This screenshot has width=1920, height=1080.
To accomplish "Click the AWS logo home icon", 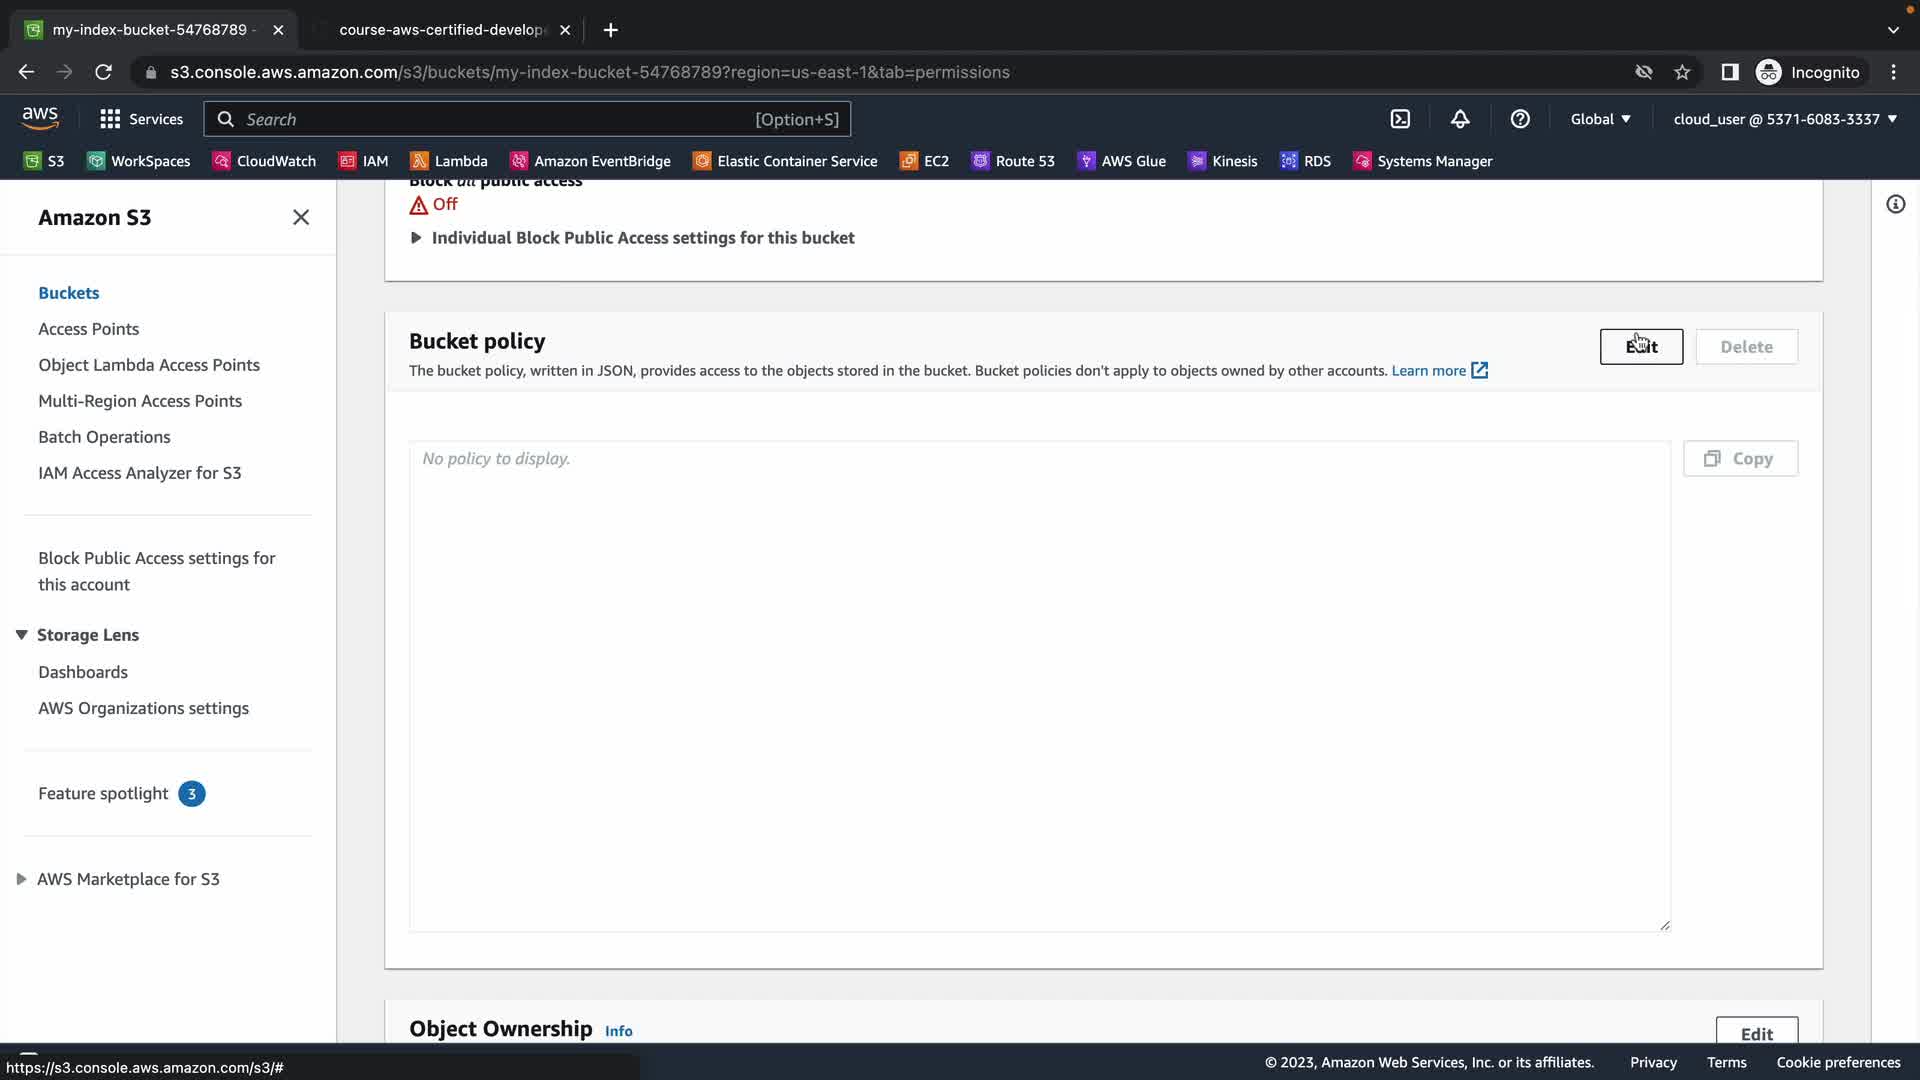I will (x=40, y=118).
